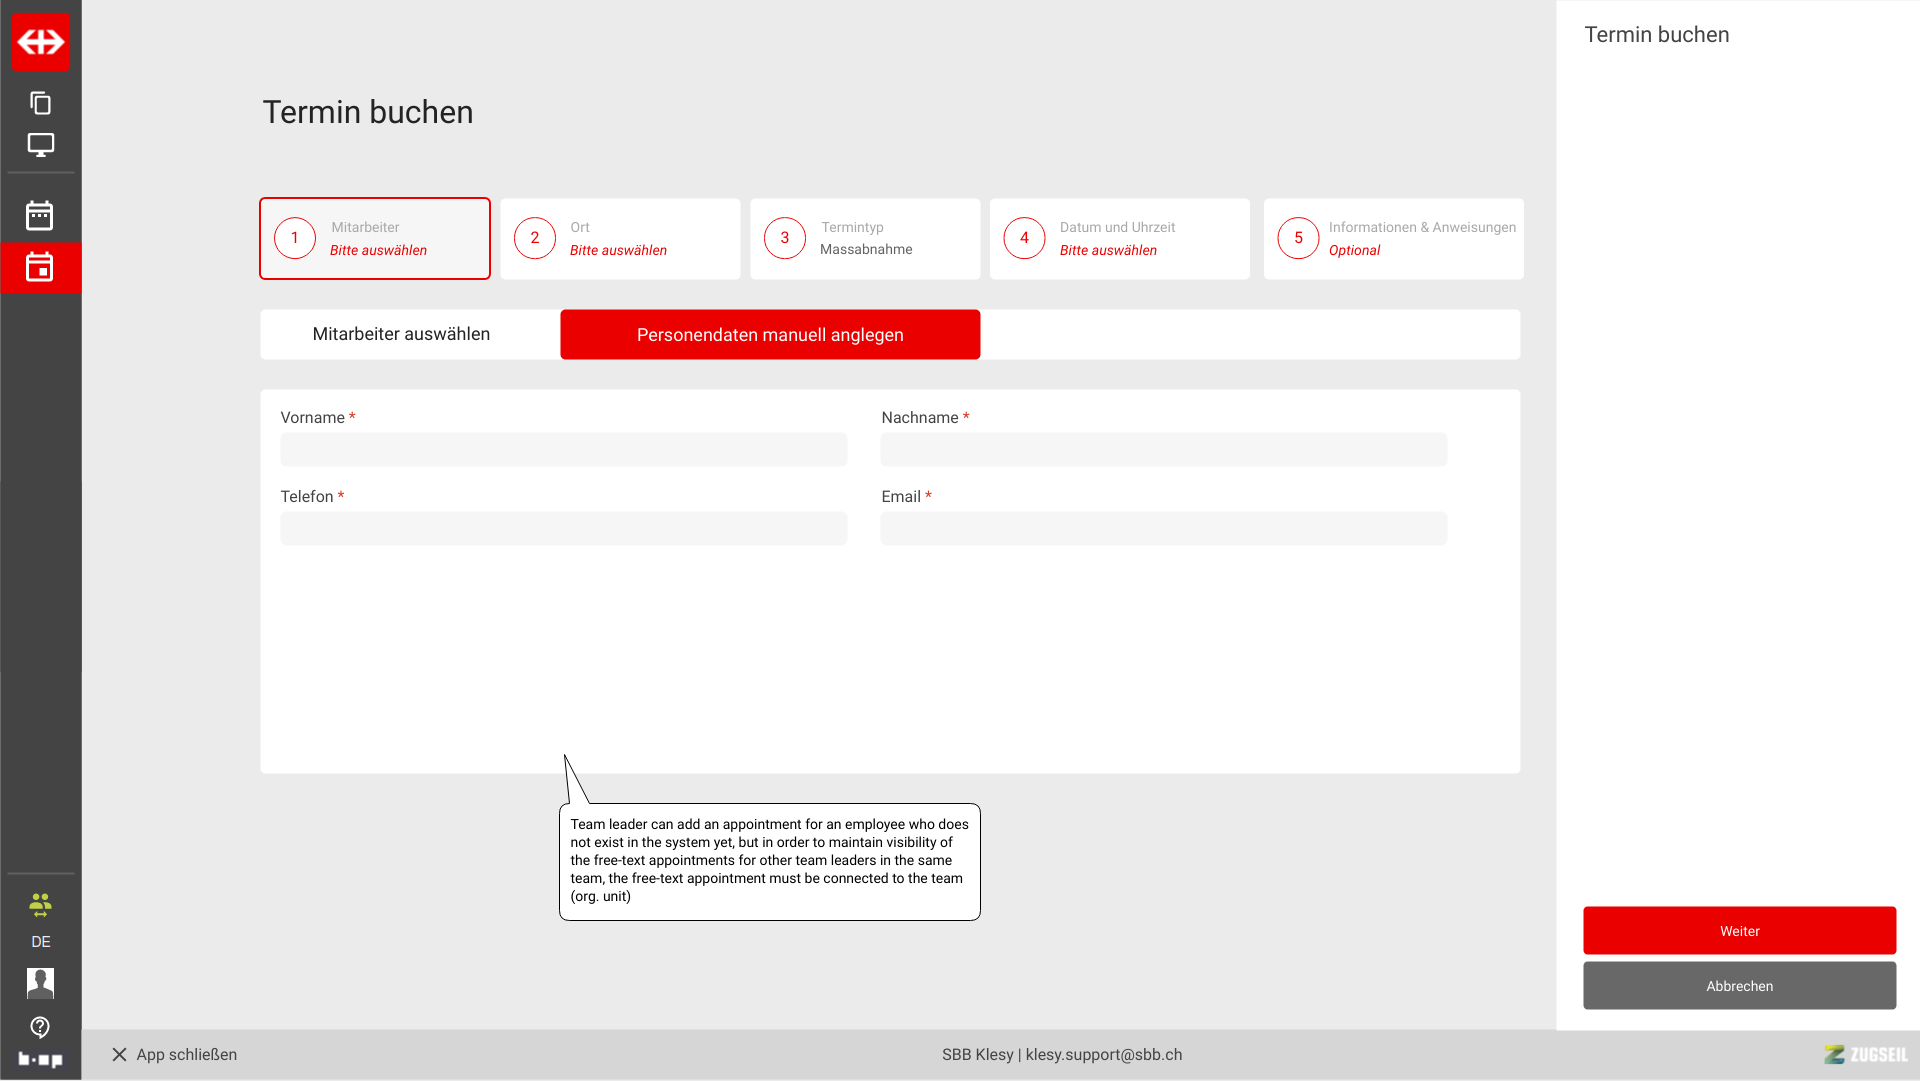Change language via DE label

pos(40,942)
